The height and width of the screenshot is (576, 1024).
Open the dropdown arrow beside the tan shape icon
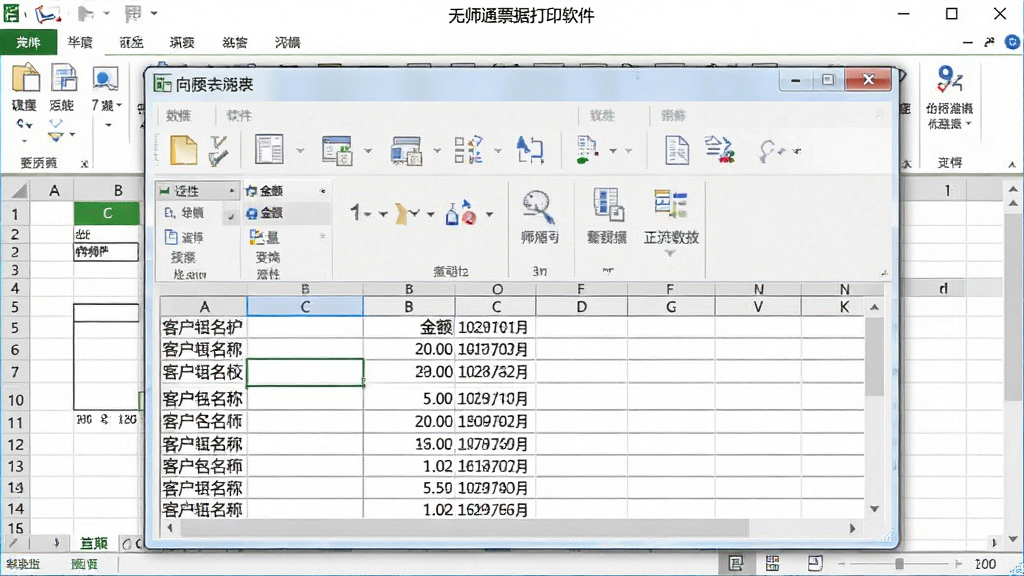(x=430, y=214)
